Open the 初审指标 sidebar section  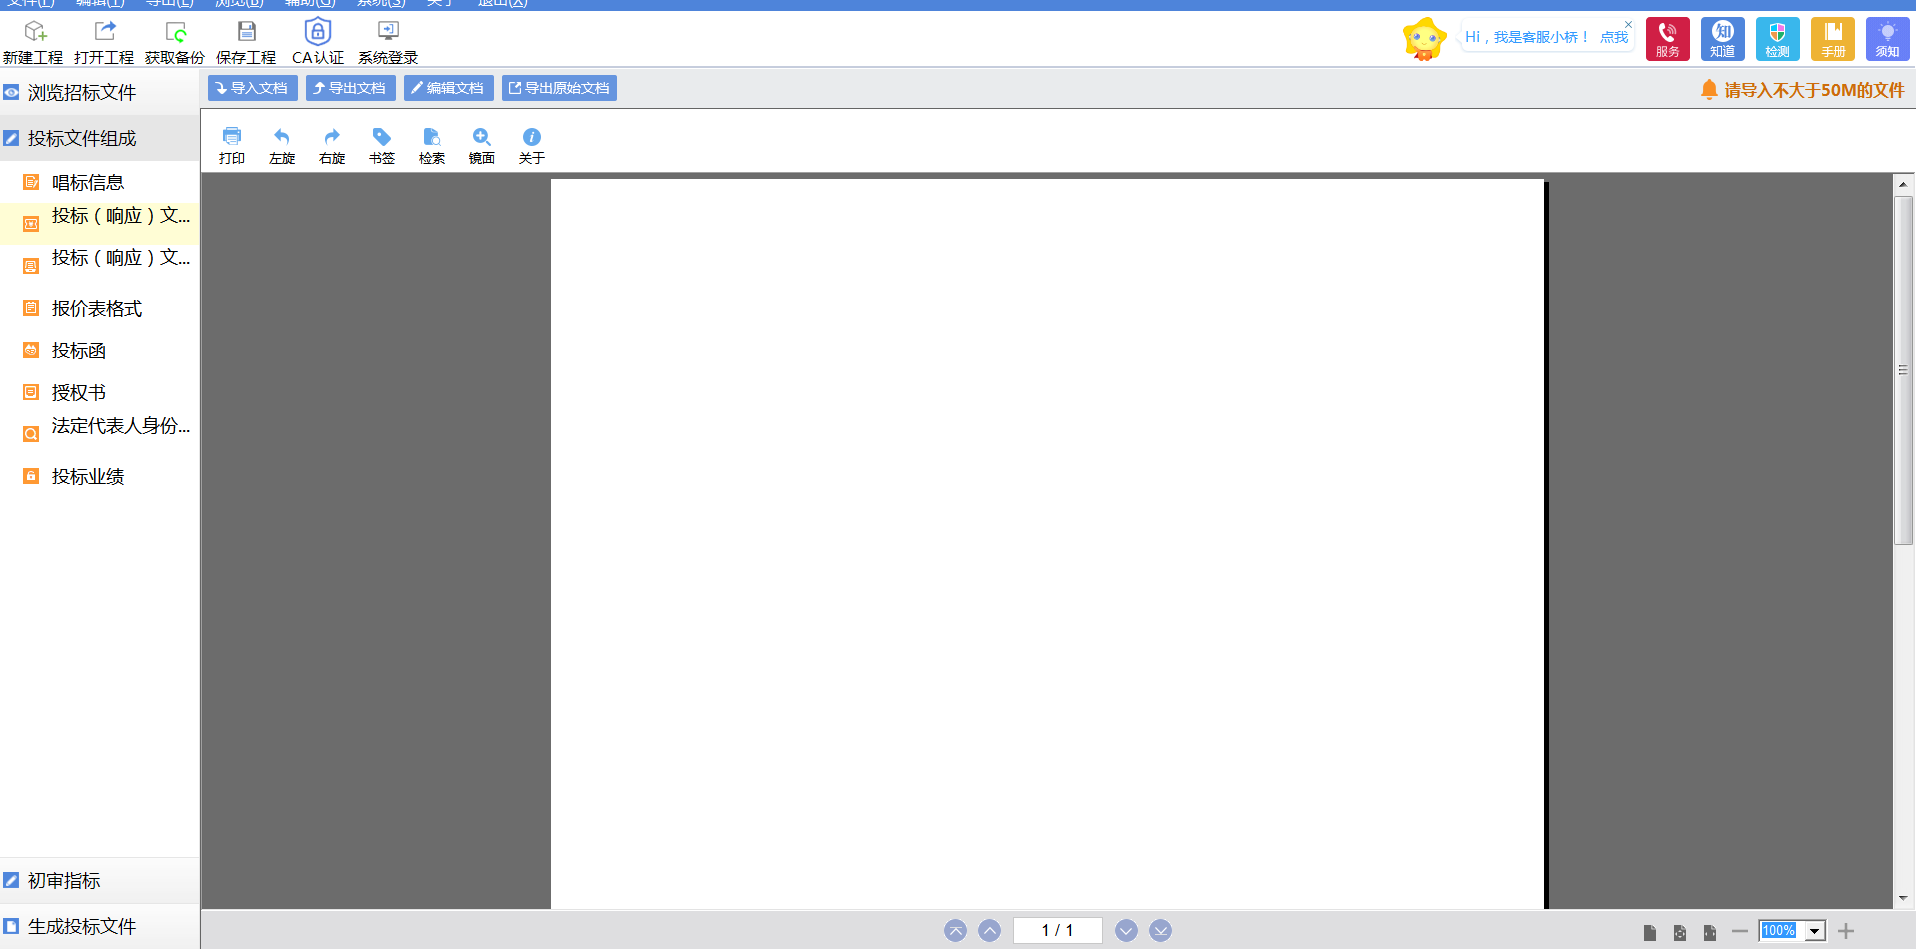coord(100,880)
